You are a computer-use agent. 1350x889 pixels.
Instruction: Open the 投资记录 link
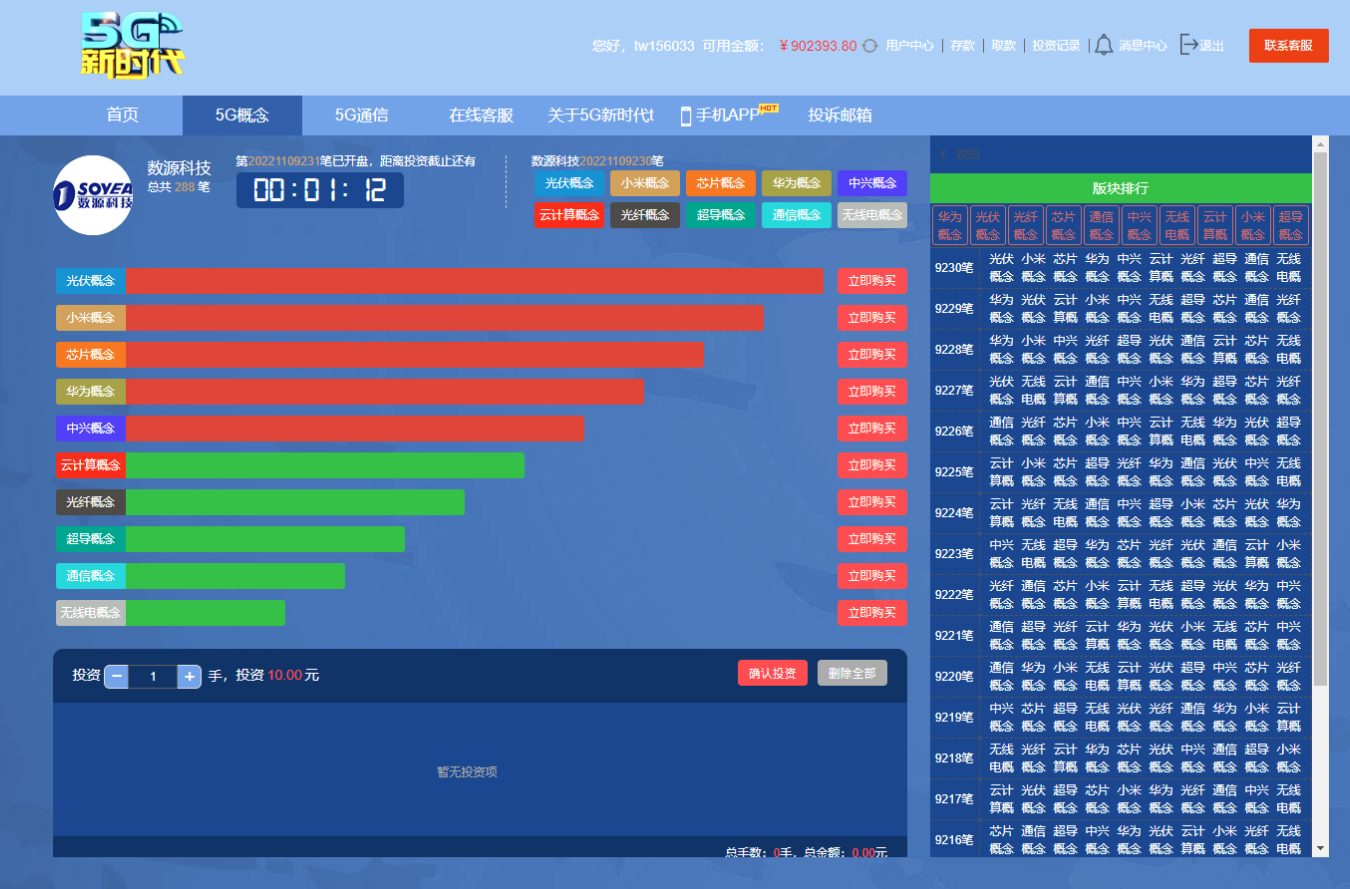click(1056, 46)
